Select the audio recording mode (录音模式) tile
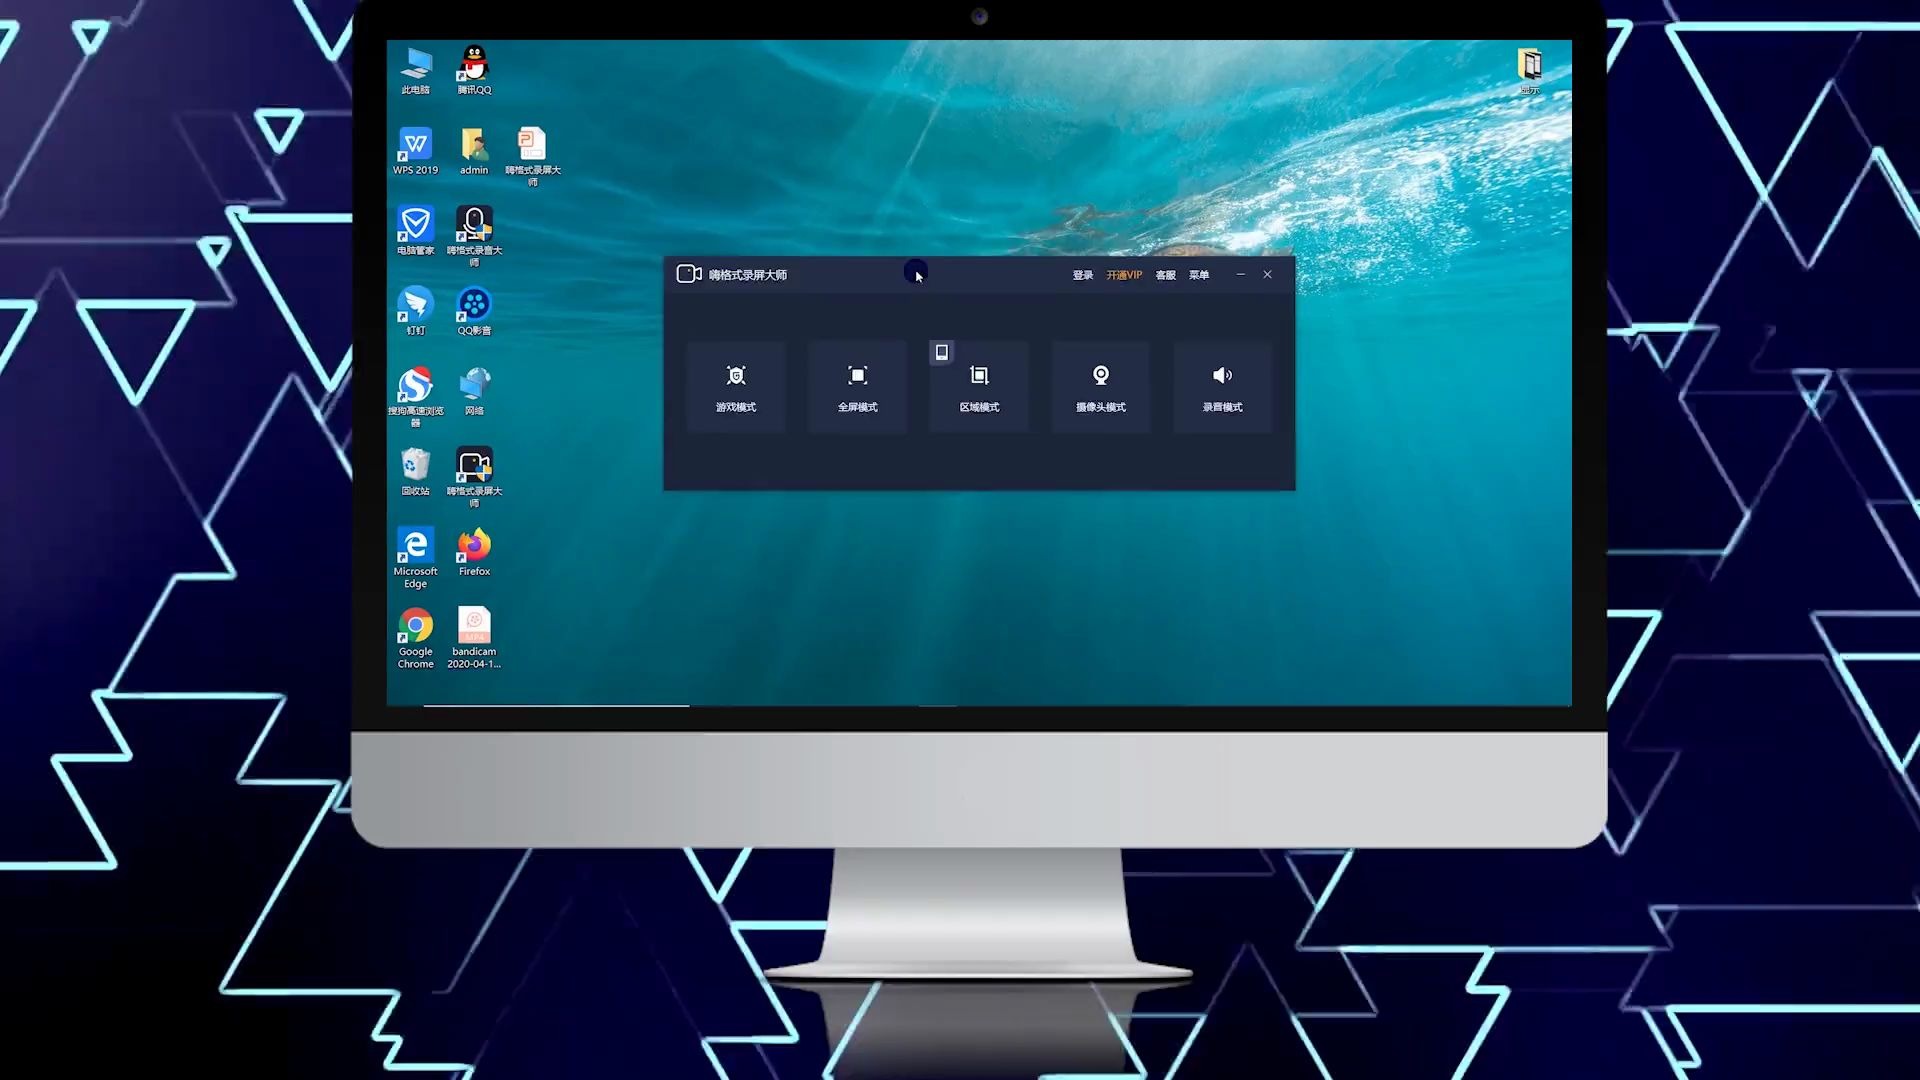This screenshot has height=1080, width=1920. click(x=1222, y=387)
